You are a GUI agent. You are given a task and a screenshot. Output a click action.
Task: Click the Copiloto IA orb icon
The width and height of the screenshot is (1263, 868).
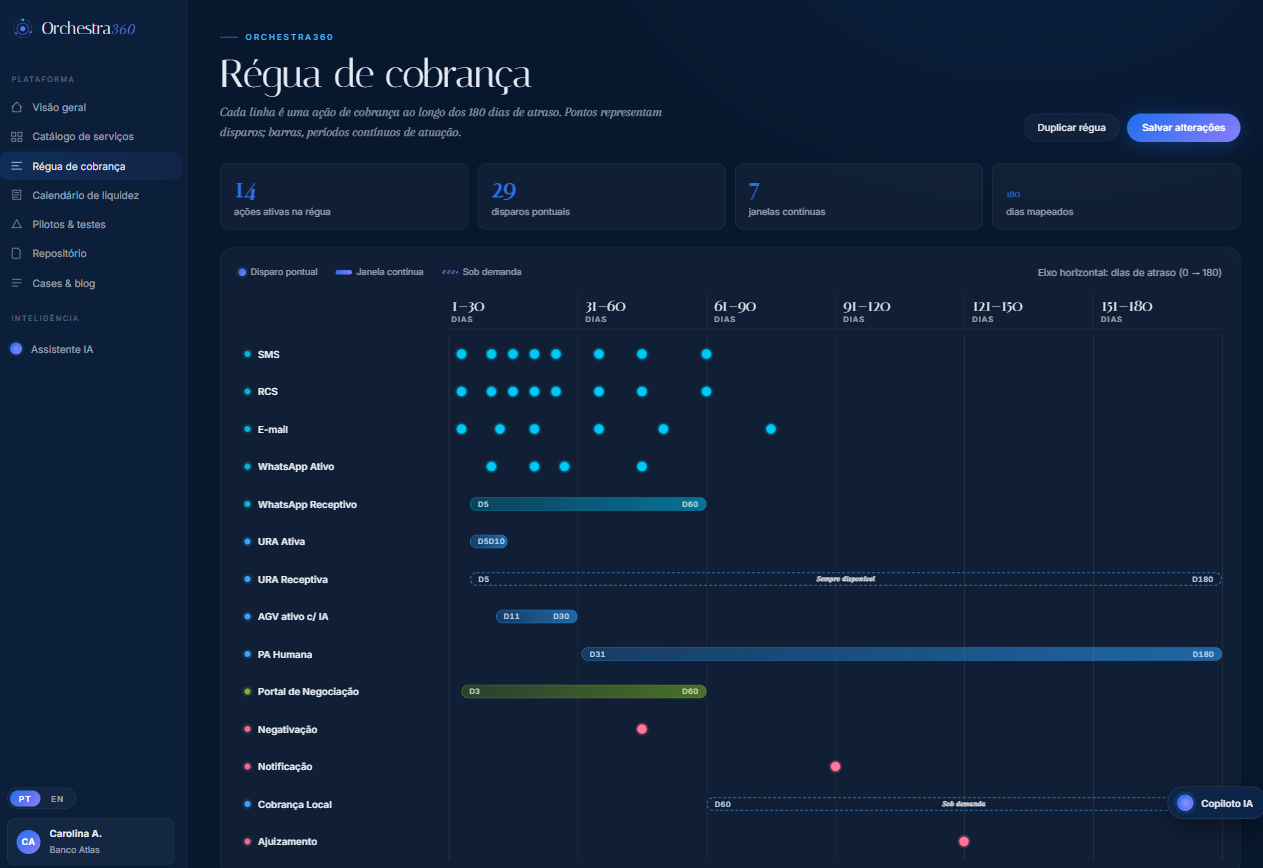[x=1185, y=803]
